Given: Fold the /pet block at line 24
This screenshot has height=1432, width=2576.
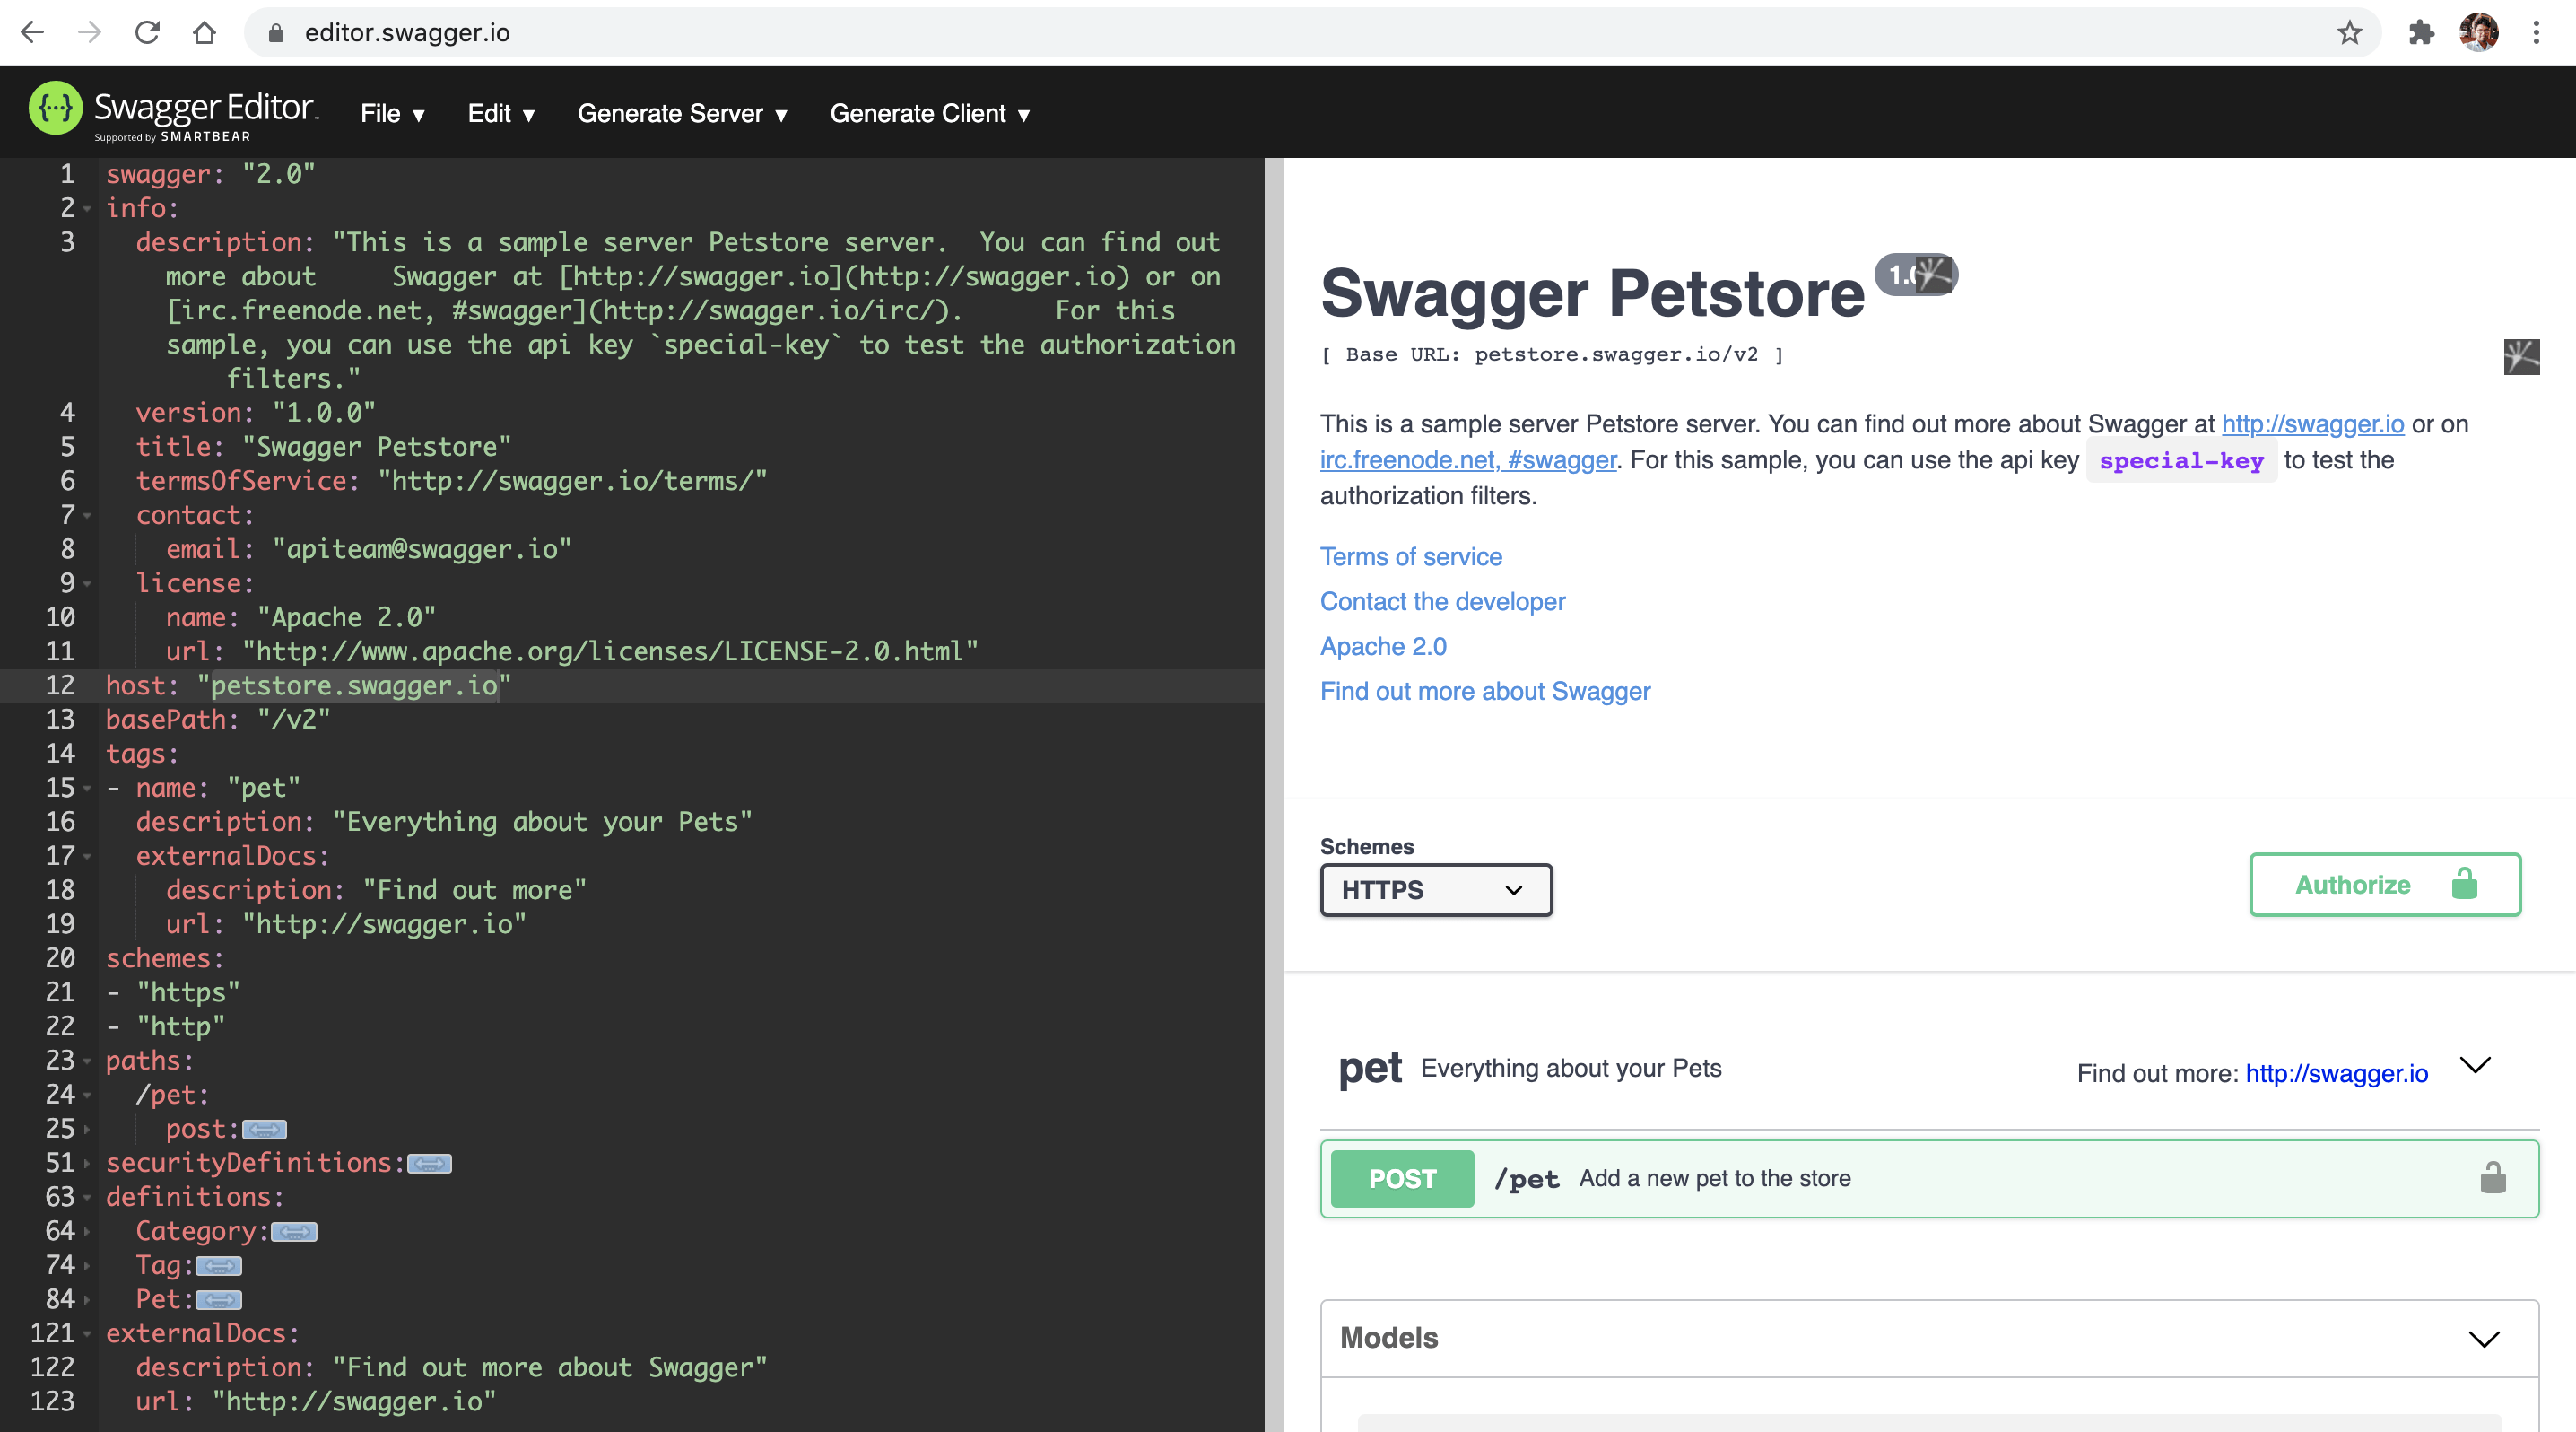Looking at the screenshot, I should click(87, 1095).
